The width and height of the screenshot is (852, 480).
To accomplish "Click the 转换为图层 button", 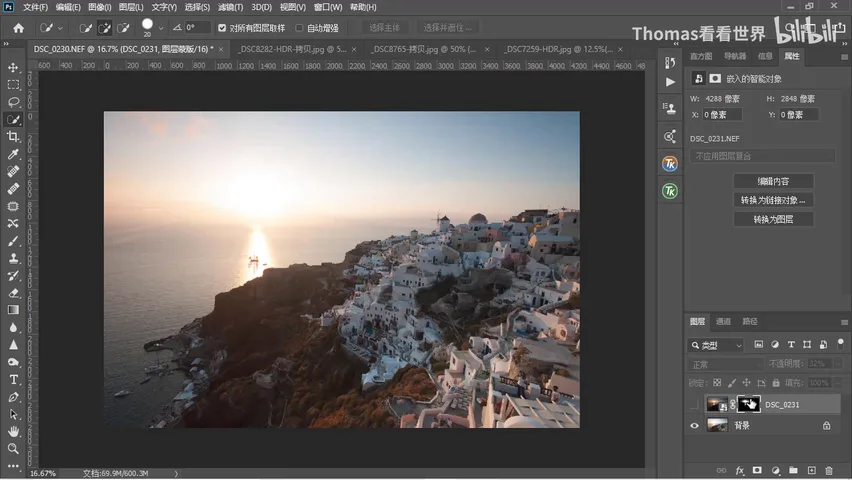I will (773, 219).
